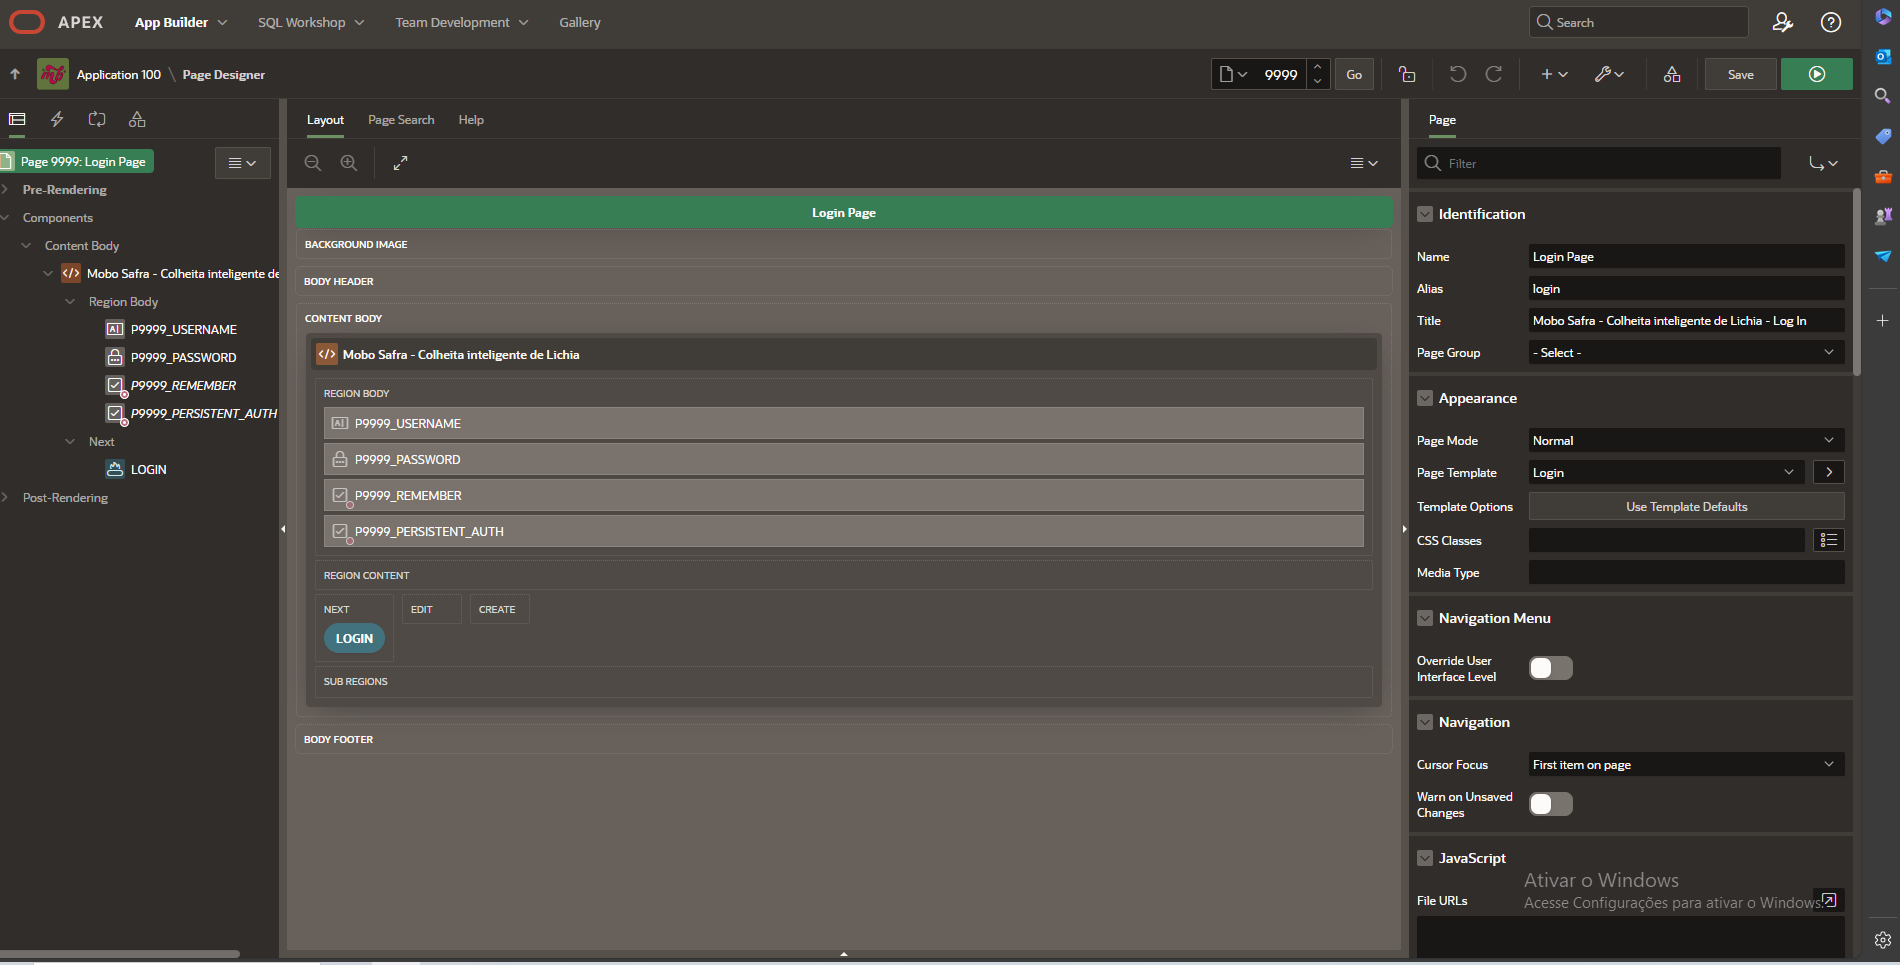Open the Cursor Focus dropdown
Image resolution: width=1900 pixels, height=965 pixels.
click(1686, 764)
